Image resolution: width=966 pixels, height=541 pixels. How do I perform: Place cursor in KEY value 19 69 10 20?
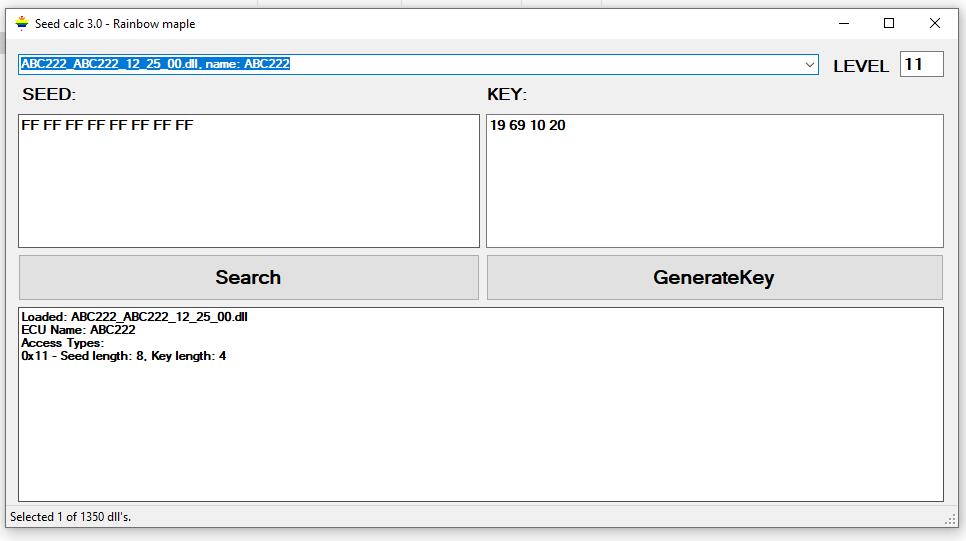pos(527,126)
